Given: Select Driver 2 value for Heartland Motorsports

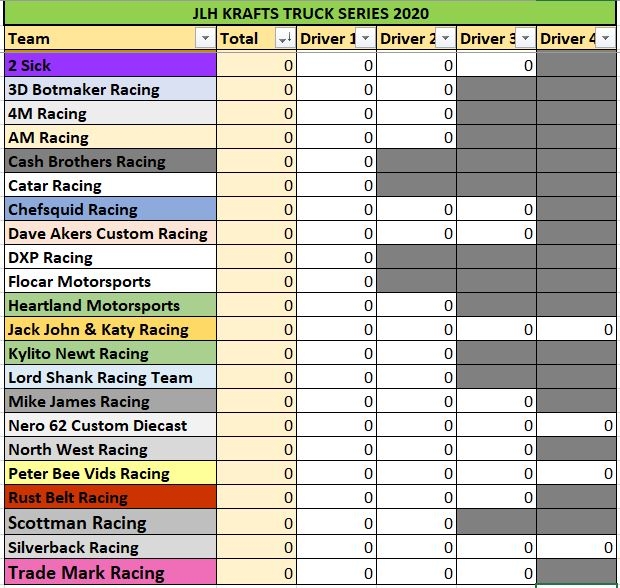Looking at the screenshot, I should pyautogui.click(x=416, y=305).
